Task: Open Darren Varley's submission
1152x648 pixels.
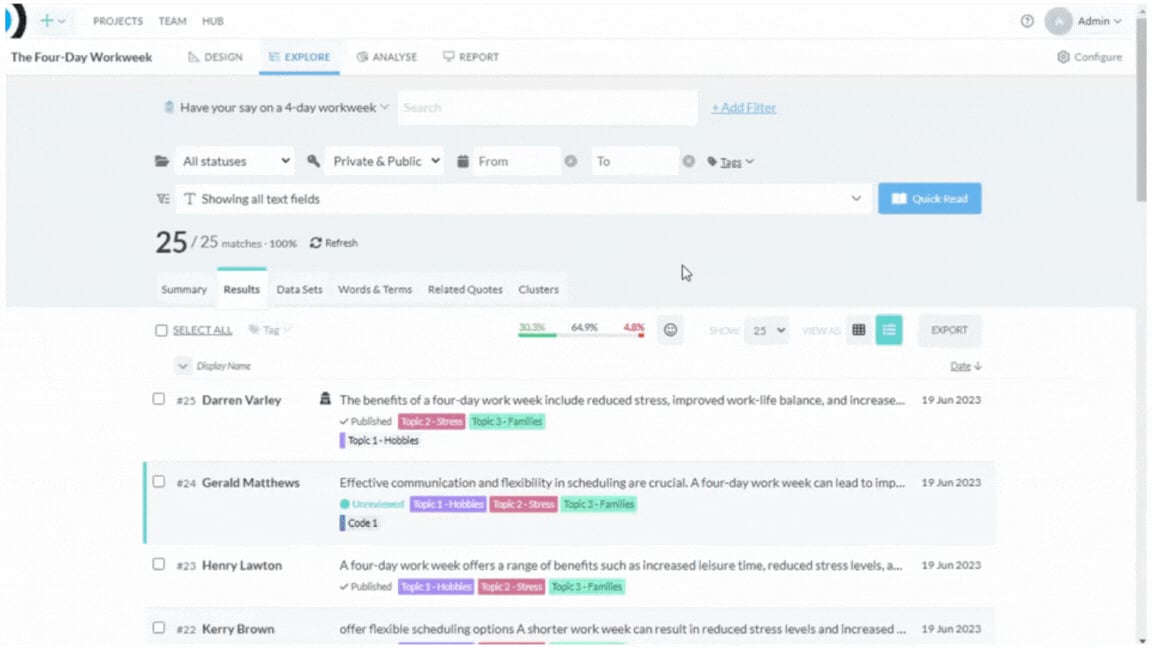Action: click(622, 400)
